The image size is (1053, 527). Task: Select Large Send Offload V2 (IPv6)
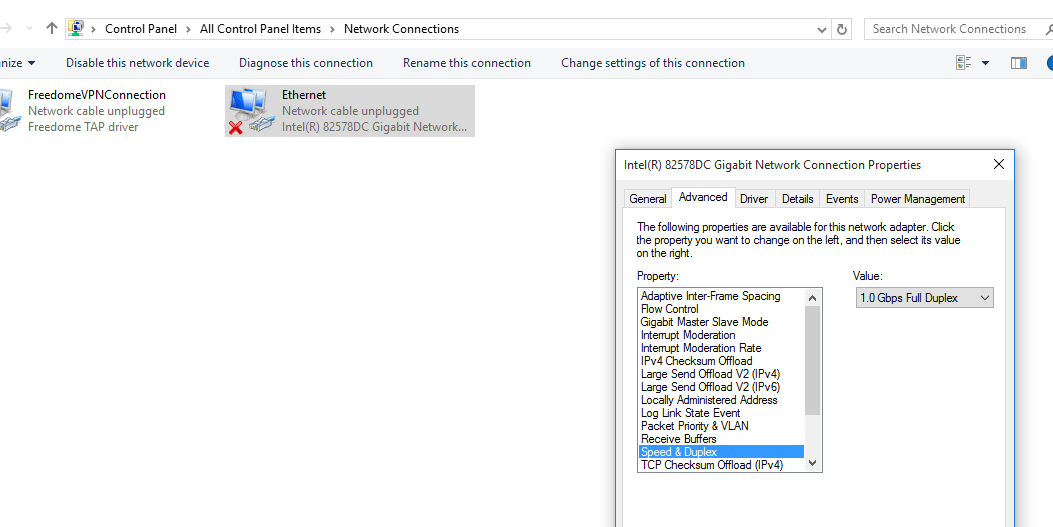(x=721, y=387)
